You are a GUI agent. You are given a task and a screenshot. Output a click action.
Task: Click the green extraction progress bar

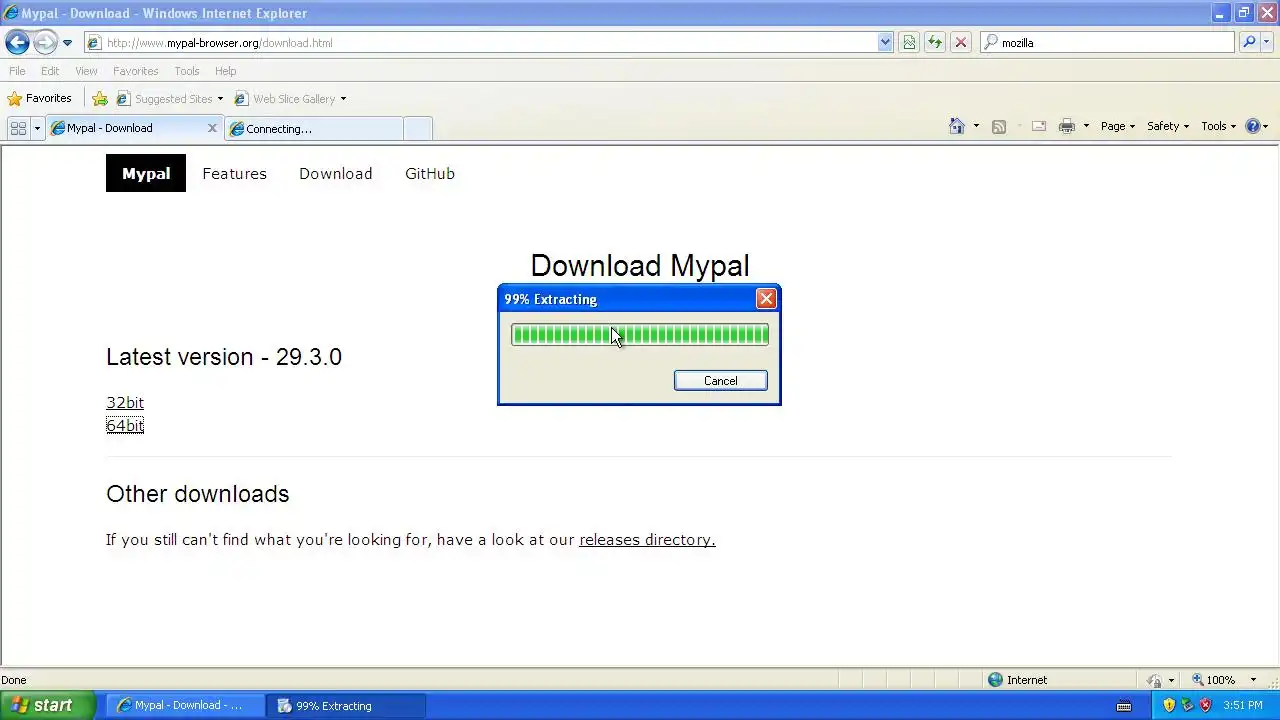point(640,335)
